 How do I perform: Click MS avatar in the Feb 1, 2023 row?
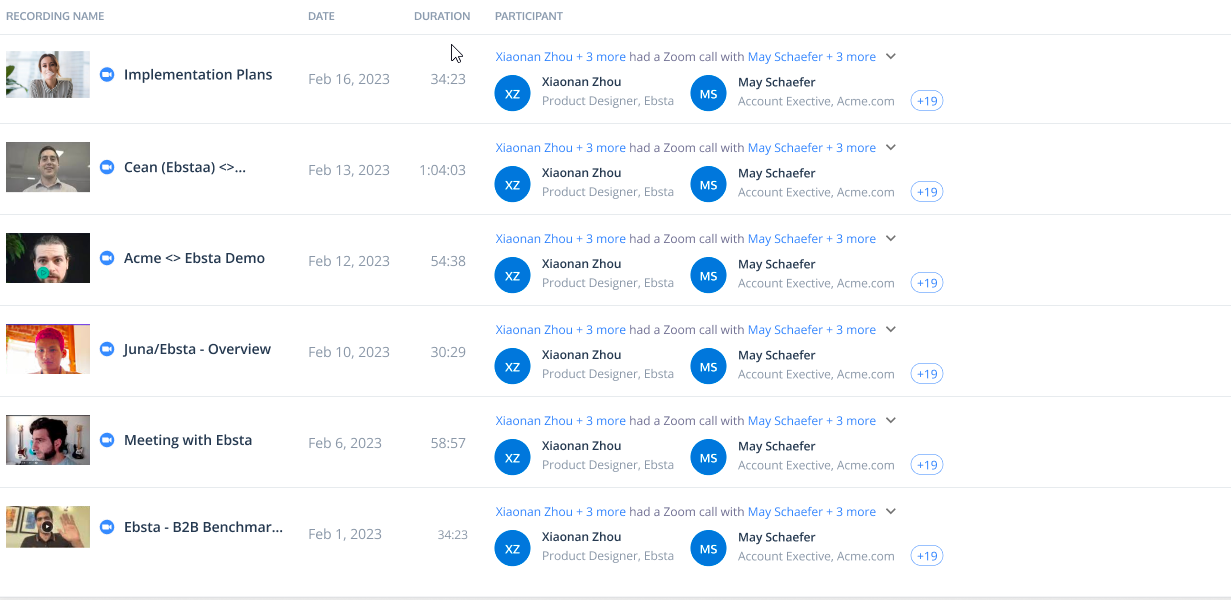coord(708,548)
